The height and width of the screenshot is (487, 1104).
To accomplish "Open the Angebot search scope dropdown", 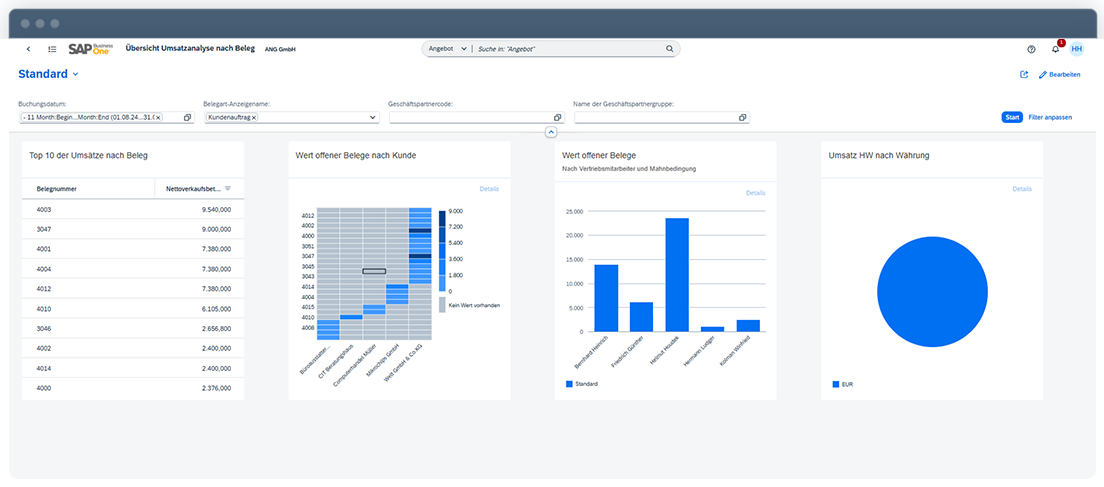I will point(464,48).
